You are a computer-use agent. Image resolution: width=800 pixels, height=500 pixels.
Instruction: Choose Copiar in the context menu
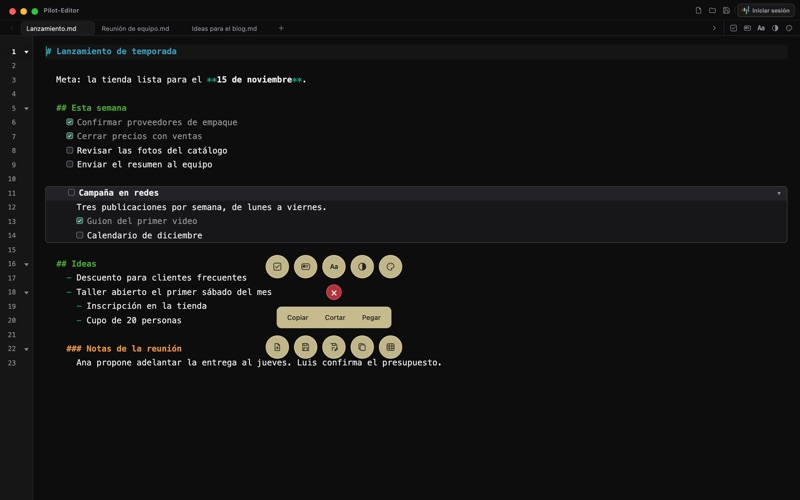pos(297,317)
